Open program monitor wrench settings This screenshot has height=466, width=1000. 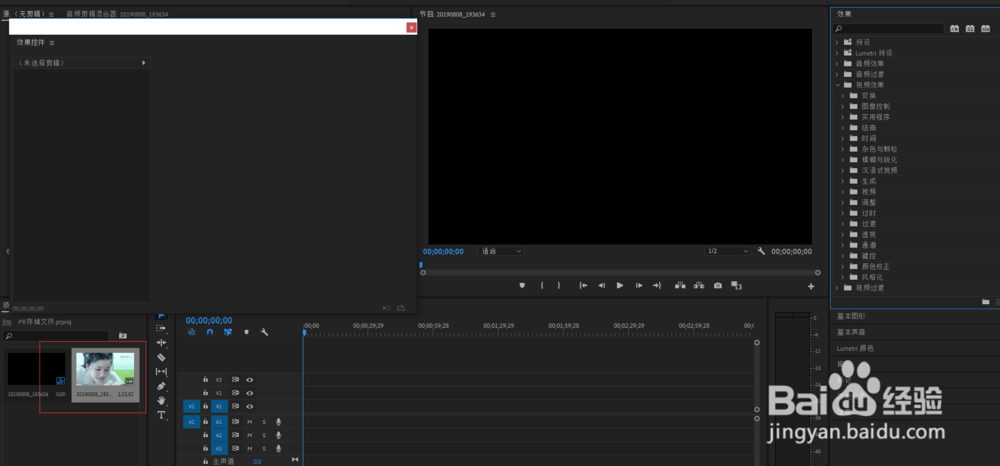pos(761,251)
